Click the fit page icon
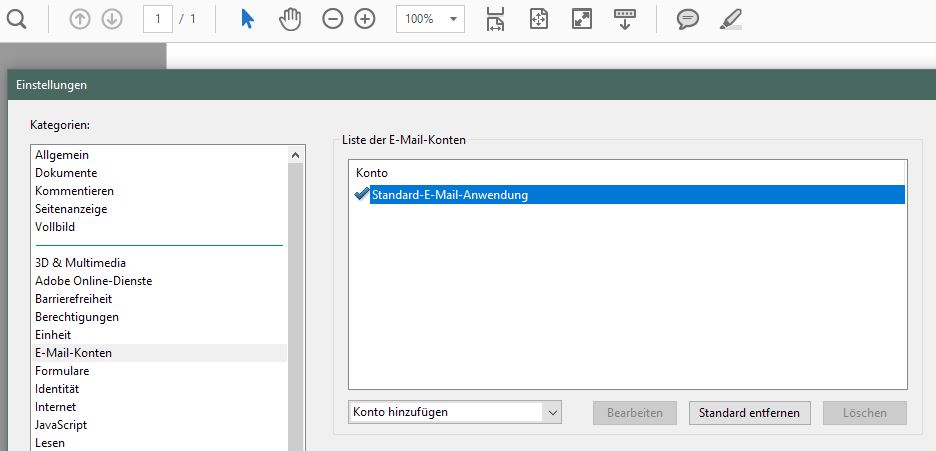 pyautogui.click(x=539, y=19)
